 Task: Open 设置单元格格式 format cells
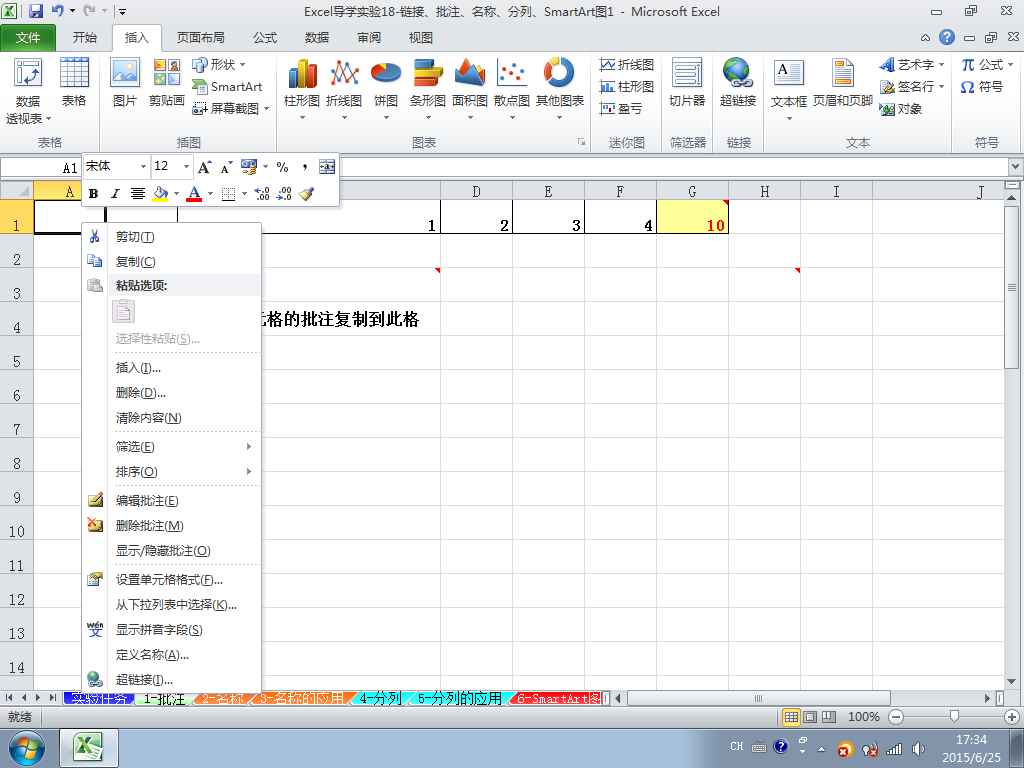pyautogui.click(x=172, y=579)
